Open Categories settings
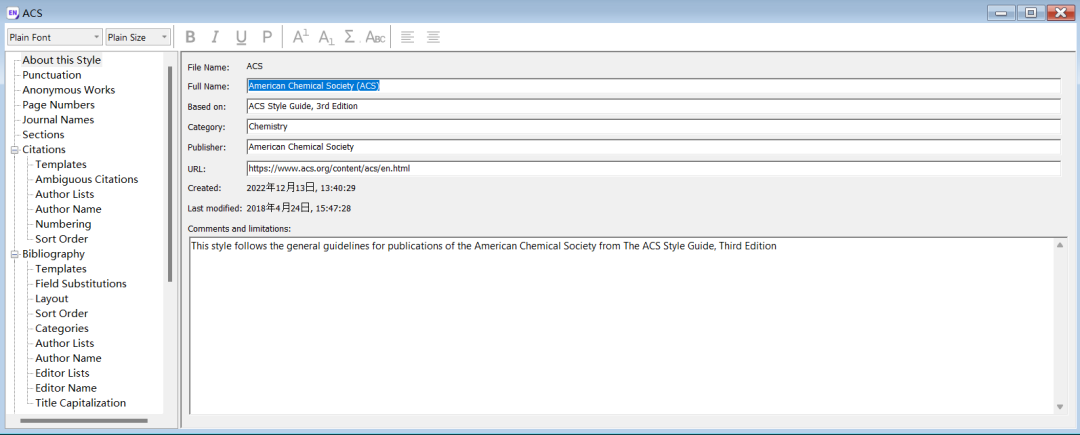This screenshot has height=435, width=1080. (62, 328)
